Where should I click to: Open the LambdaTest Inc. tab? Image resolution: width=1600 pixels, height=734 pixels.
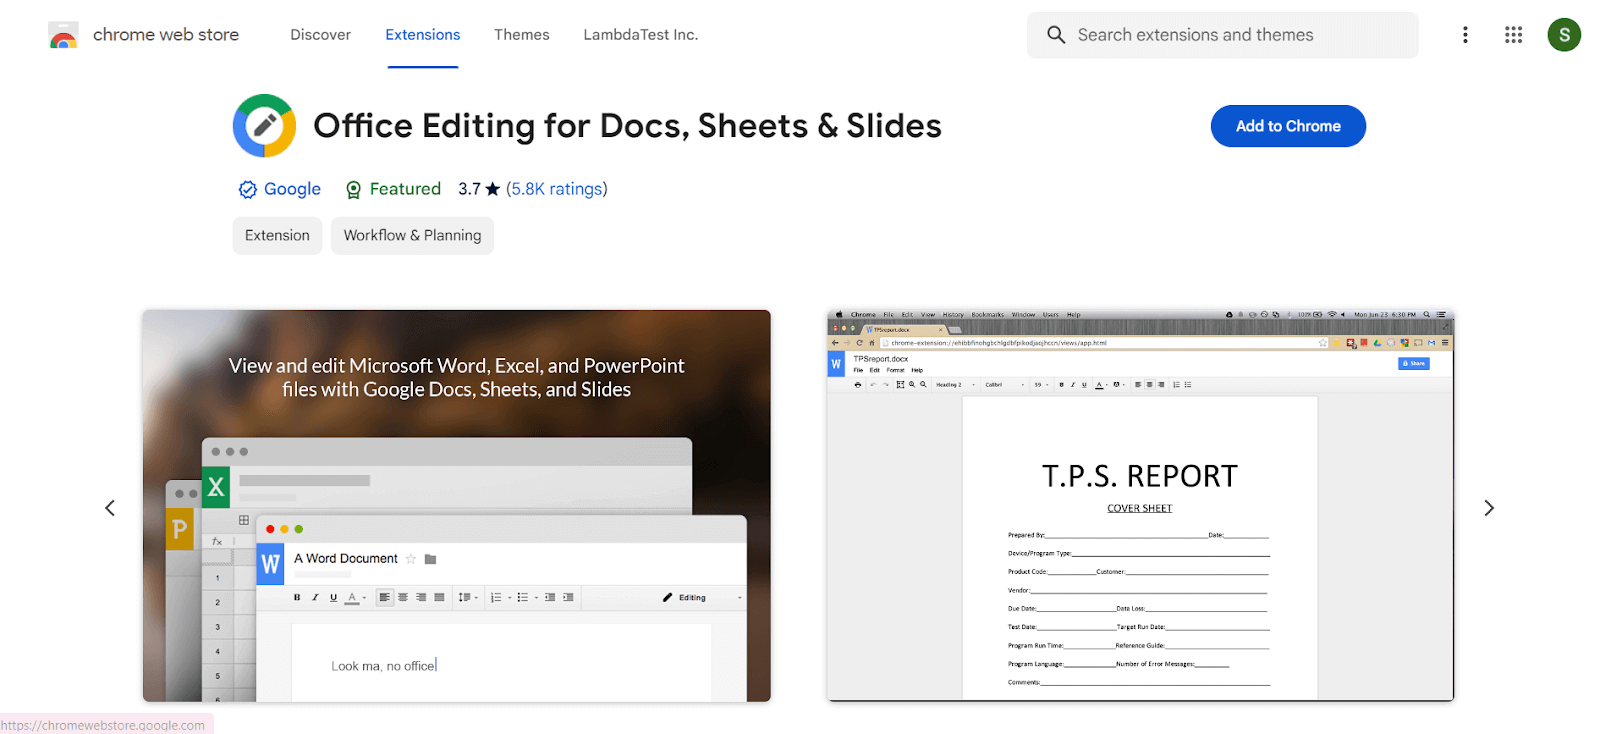[641, 35]
